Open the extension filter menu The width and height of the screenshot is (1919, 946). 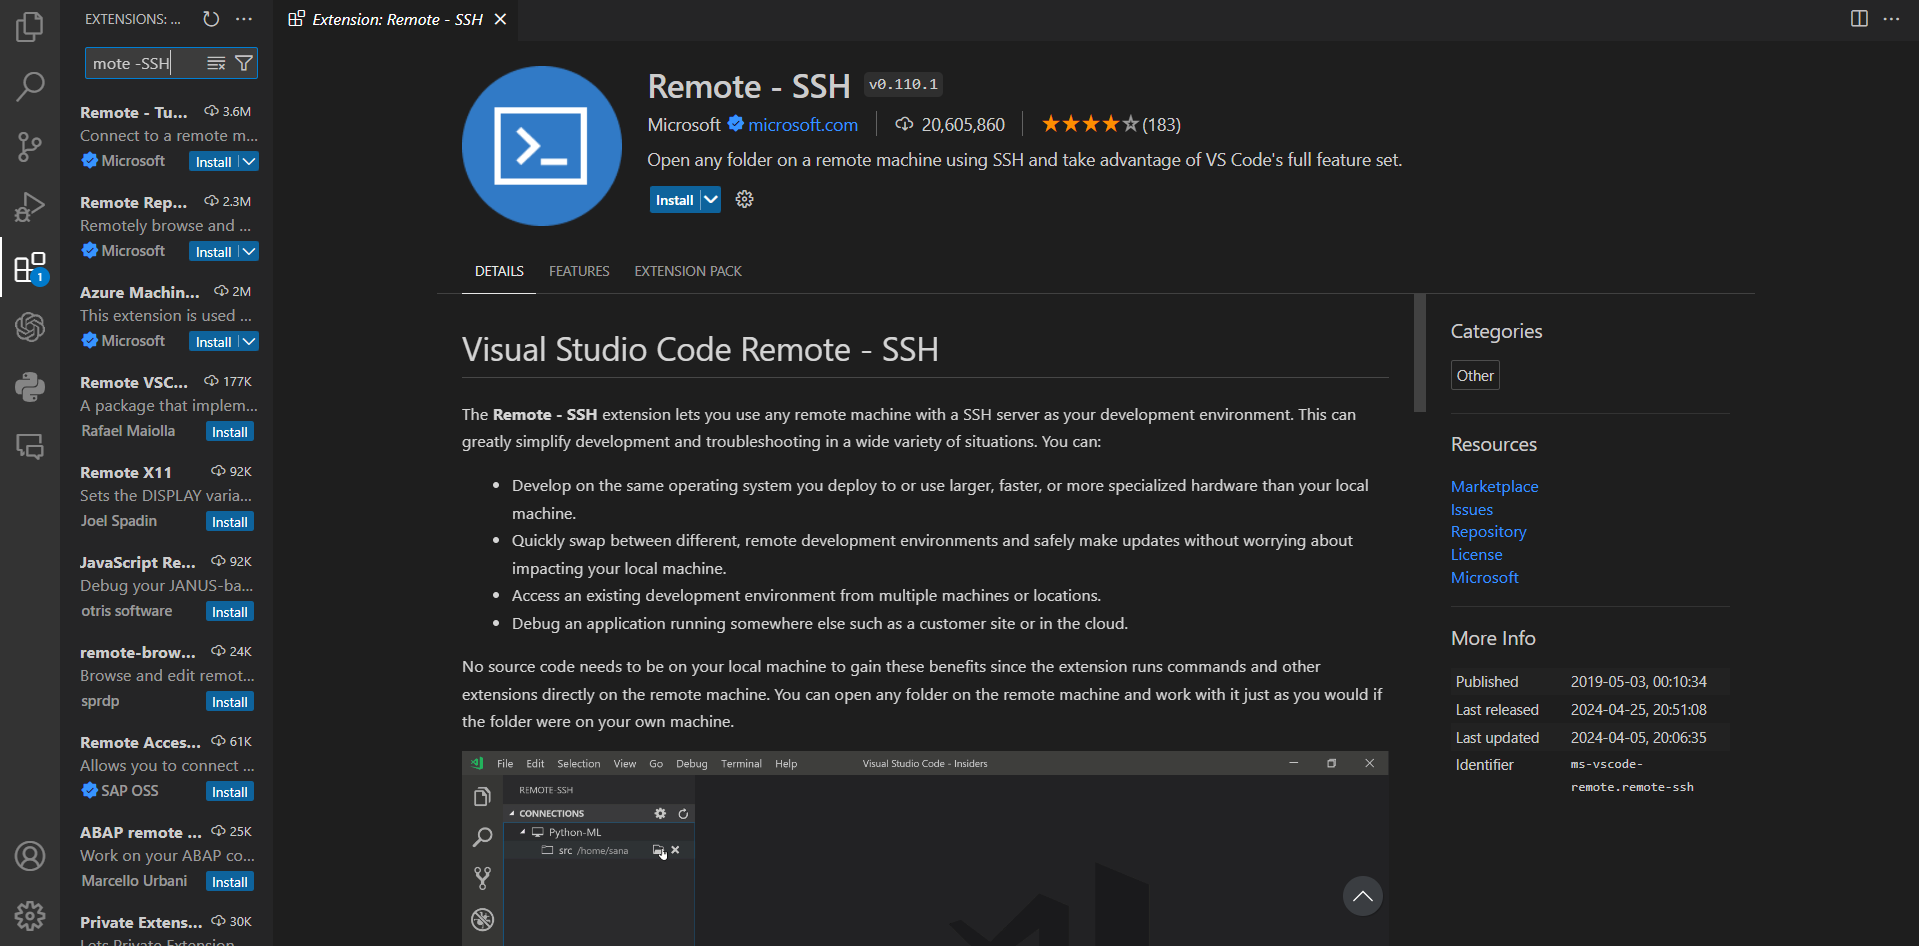243,63
